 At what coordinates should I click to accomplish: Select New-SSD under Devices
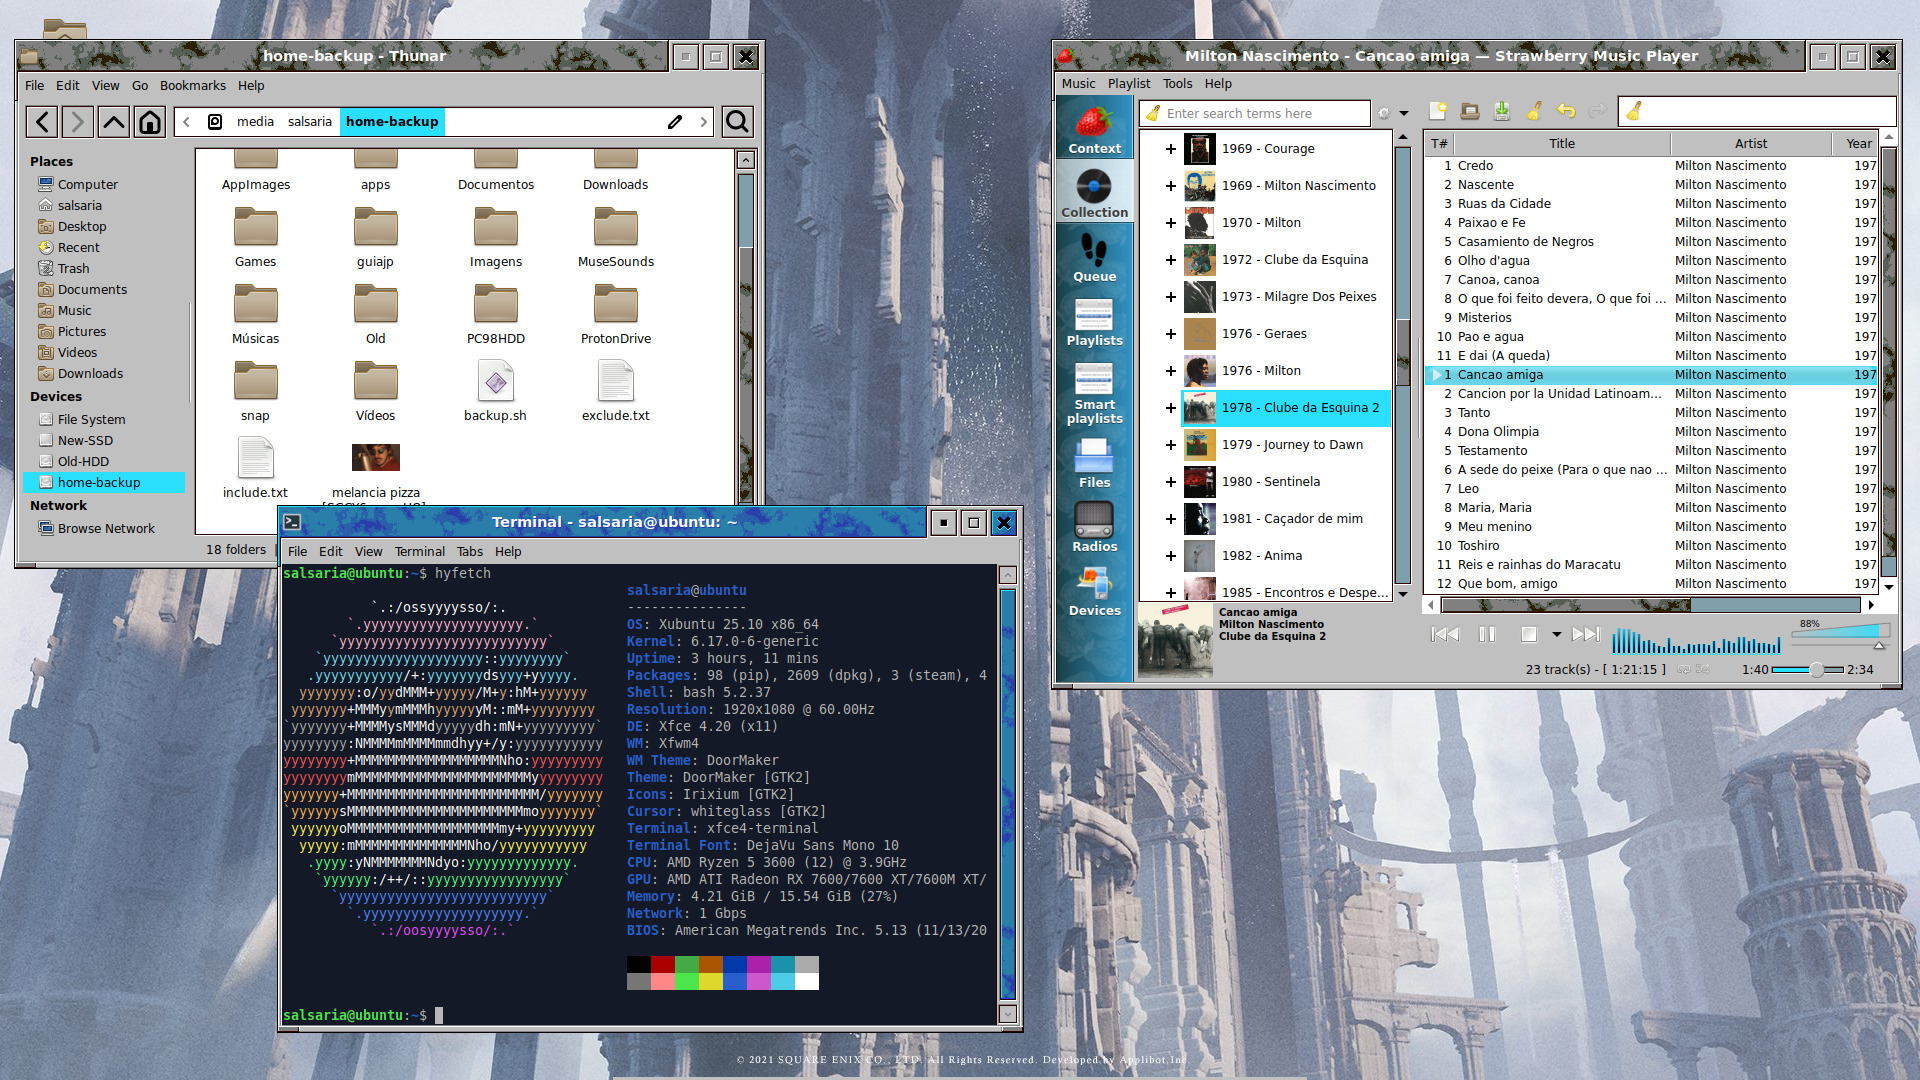click(85, 441)
